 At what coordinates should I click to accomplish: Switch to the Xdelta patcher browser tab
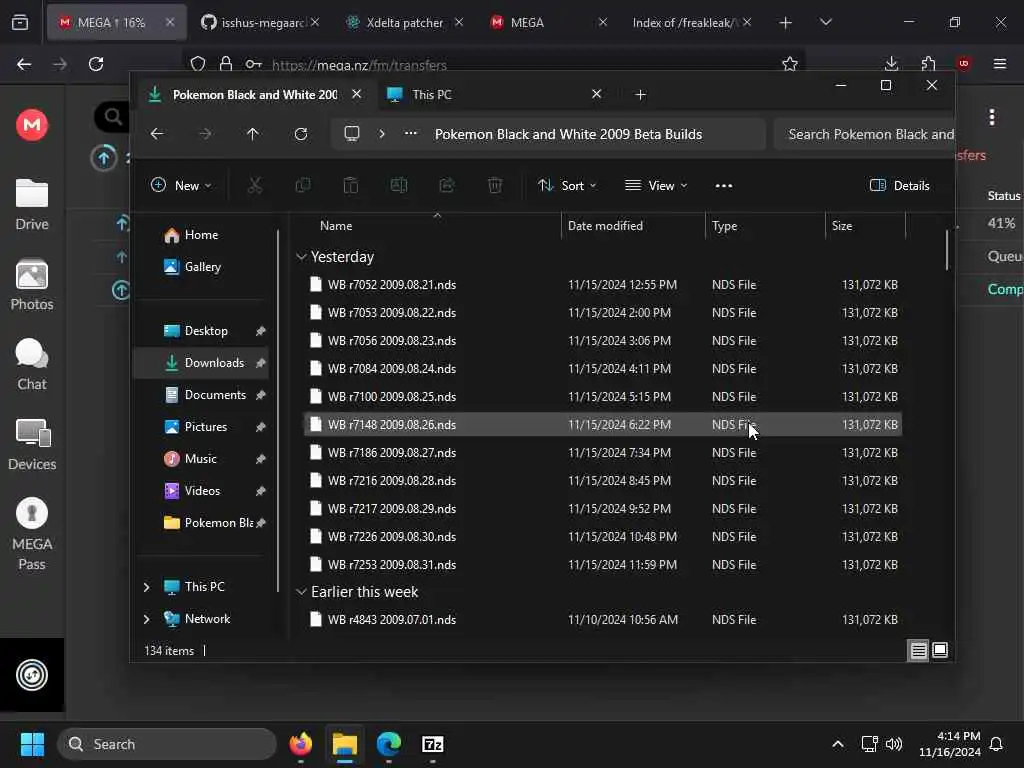click(404, 22)
